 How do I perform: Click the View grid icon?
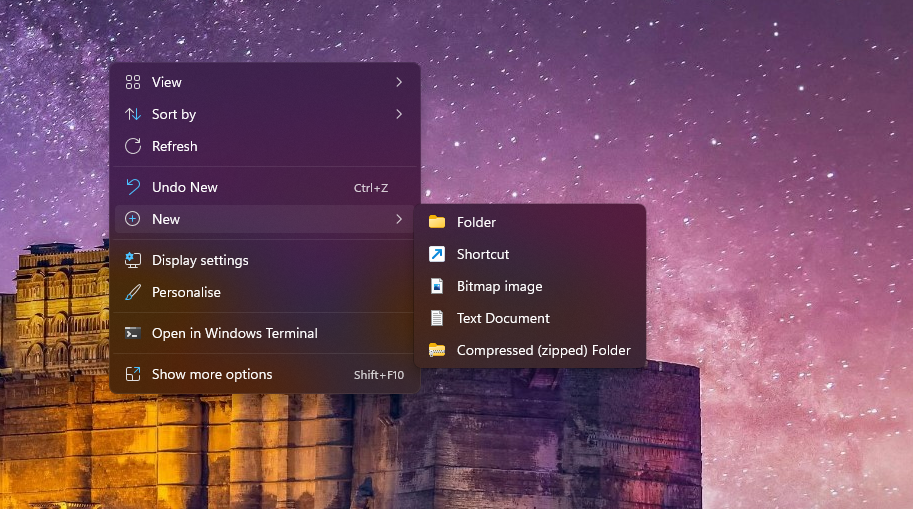click(x=132, y=82)
